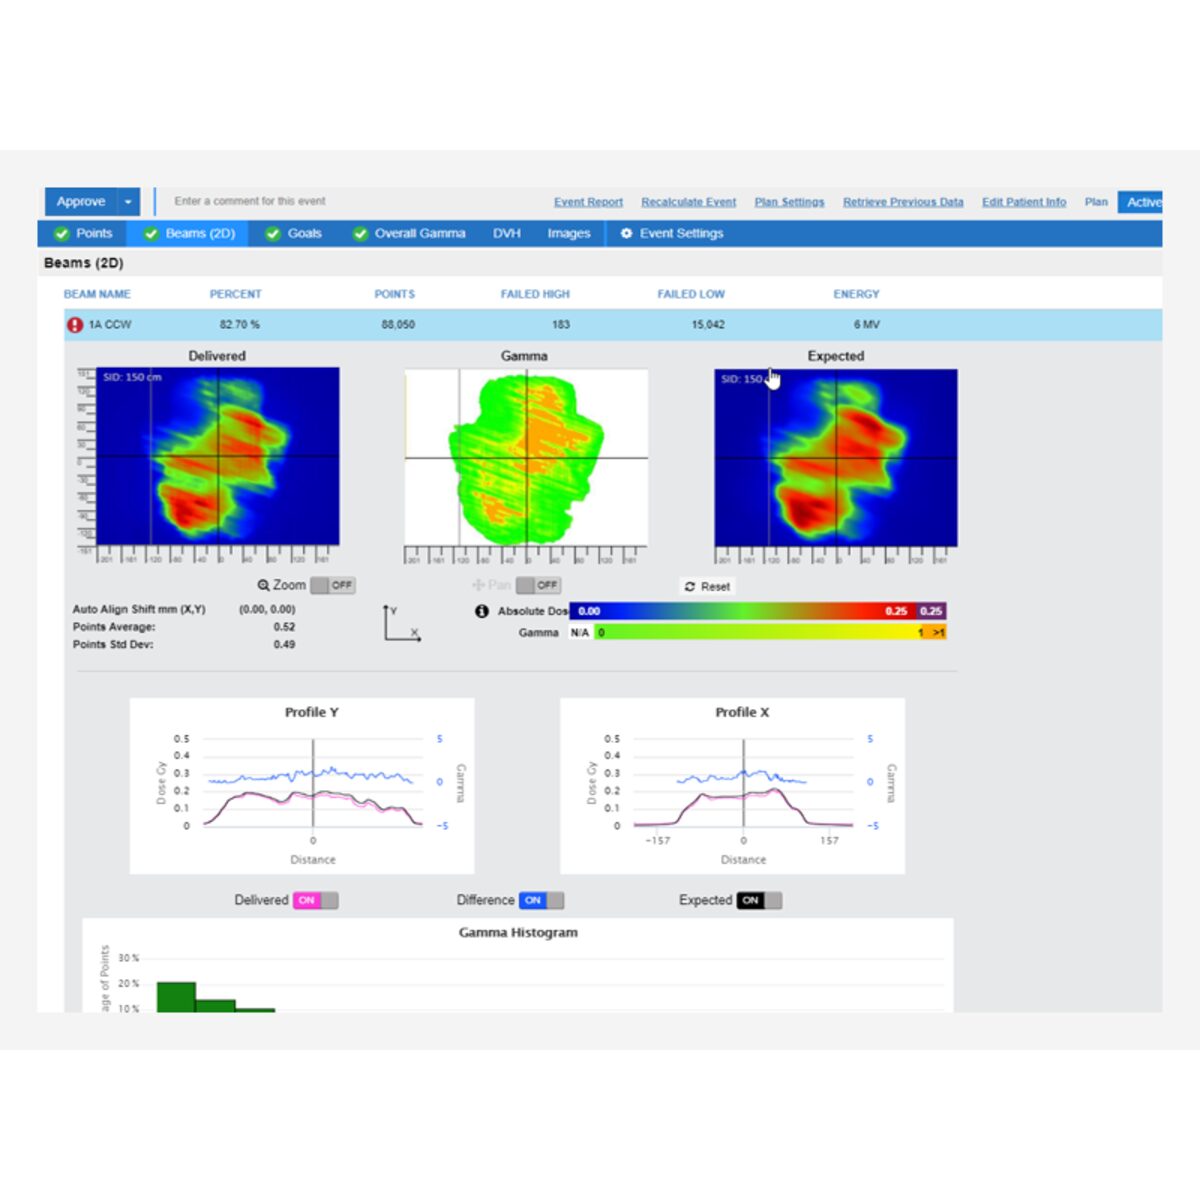Open the DVH tab
This screenshot has height=1200, width=1200.
point(507,233)
